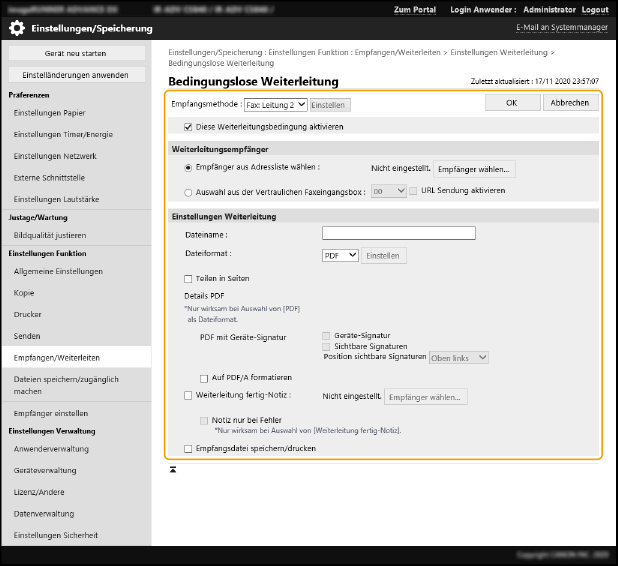Click the OK button
This screenshot has width=618, height=566.
pyautogui.click(x=511, y=102)
